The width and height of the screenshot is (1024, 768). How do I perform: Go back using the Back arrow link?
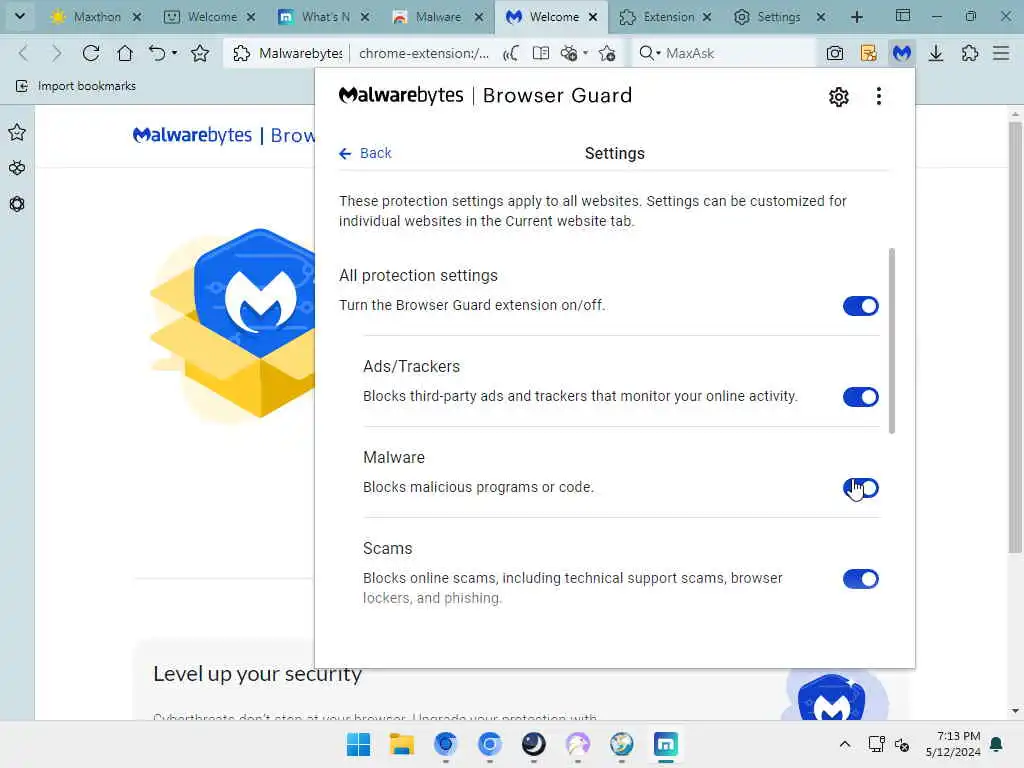point(365,153)
